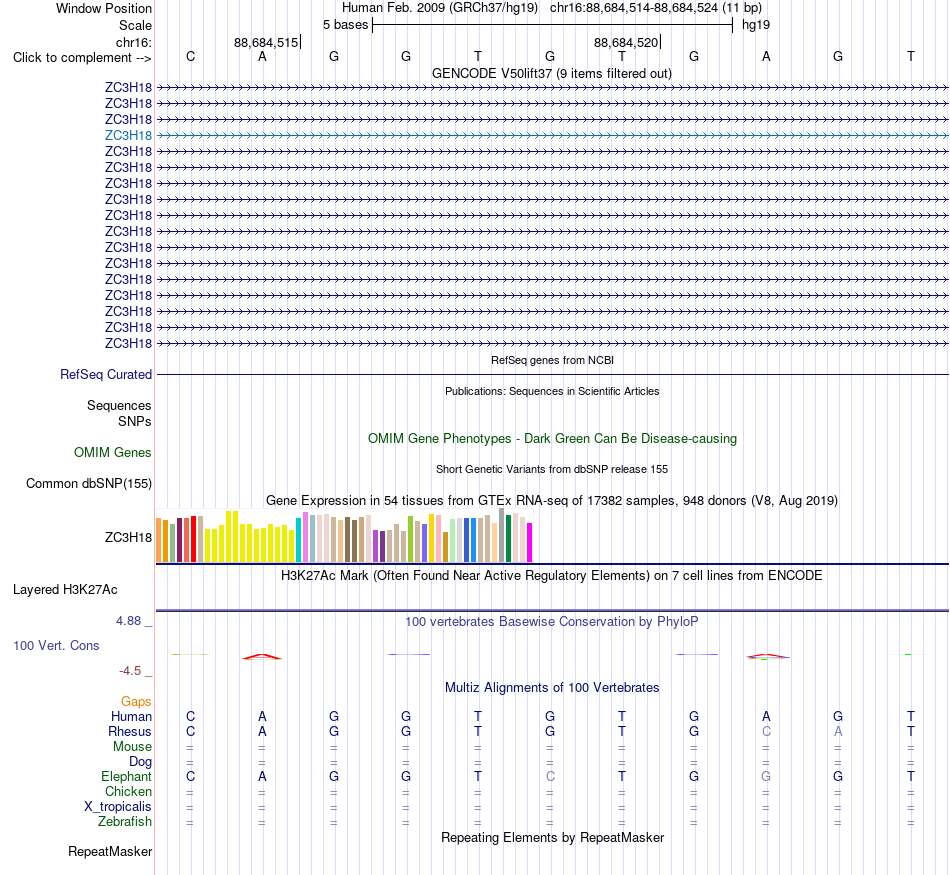Click the OMIM Genes track label

click(x=113, y=453)
